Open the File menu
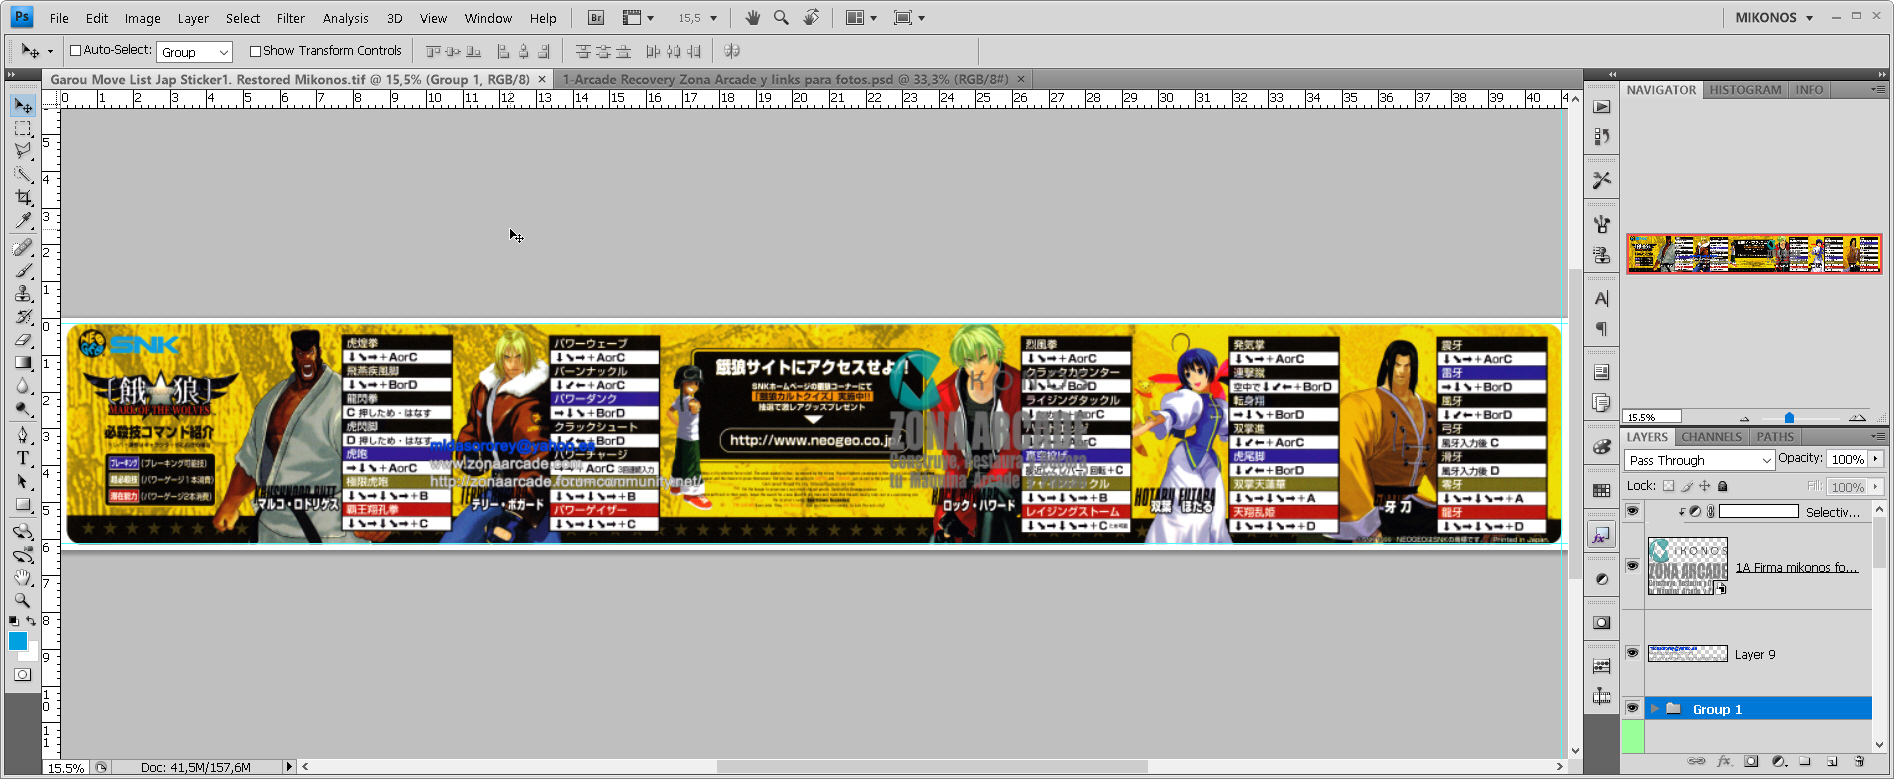Viewport: 1894px width, 779px height. pyautogui.click(x=59, y=18)
